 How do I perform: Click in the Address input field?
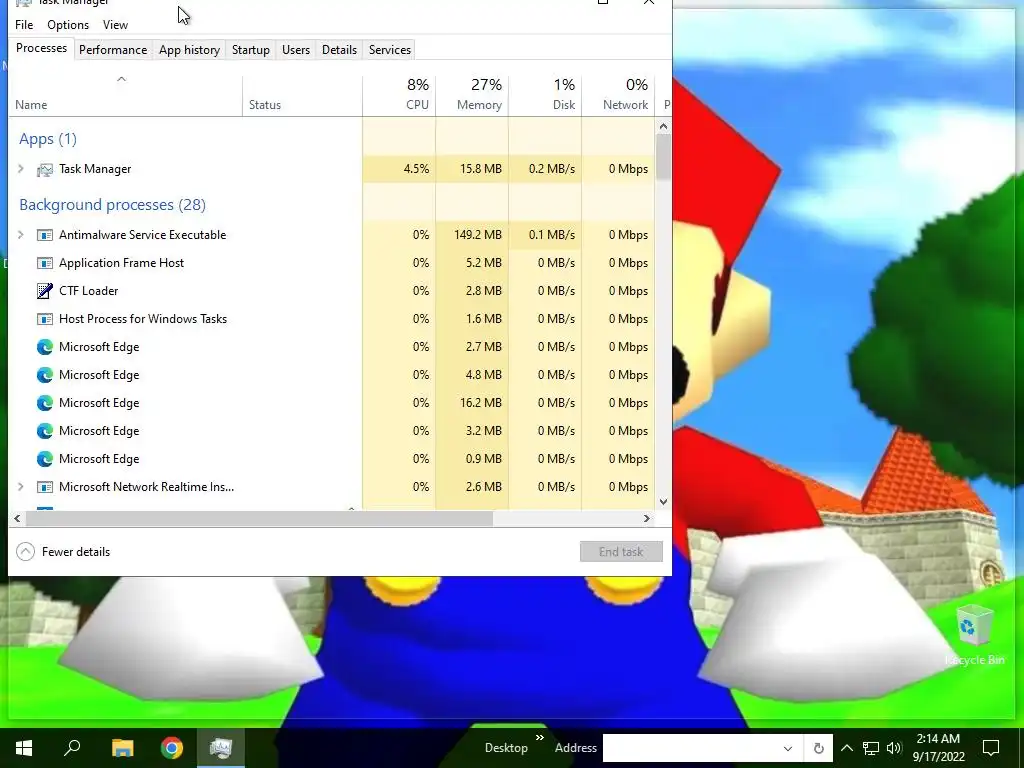[690, 748]
